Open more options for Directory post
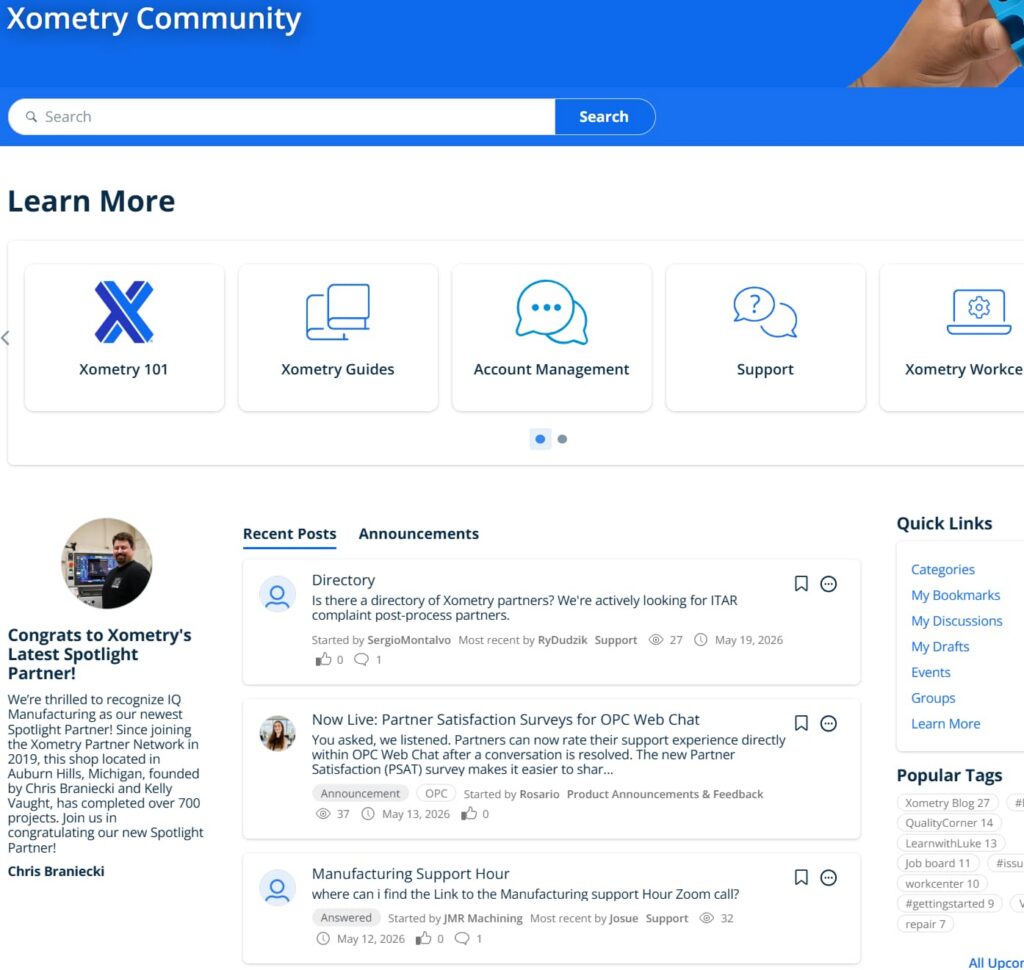This screenshot has height=970, width=1024. pyautogui.click(x=828, y=584)
